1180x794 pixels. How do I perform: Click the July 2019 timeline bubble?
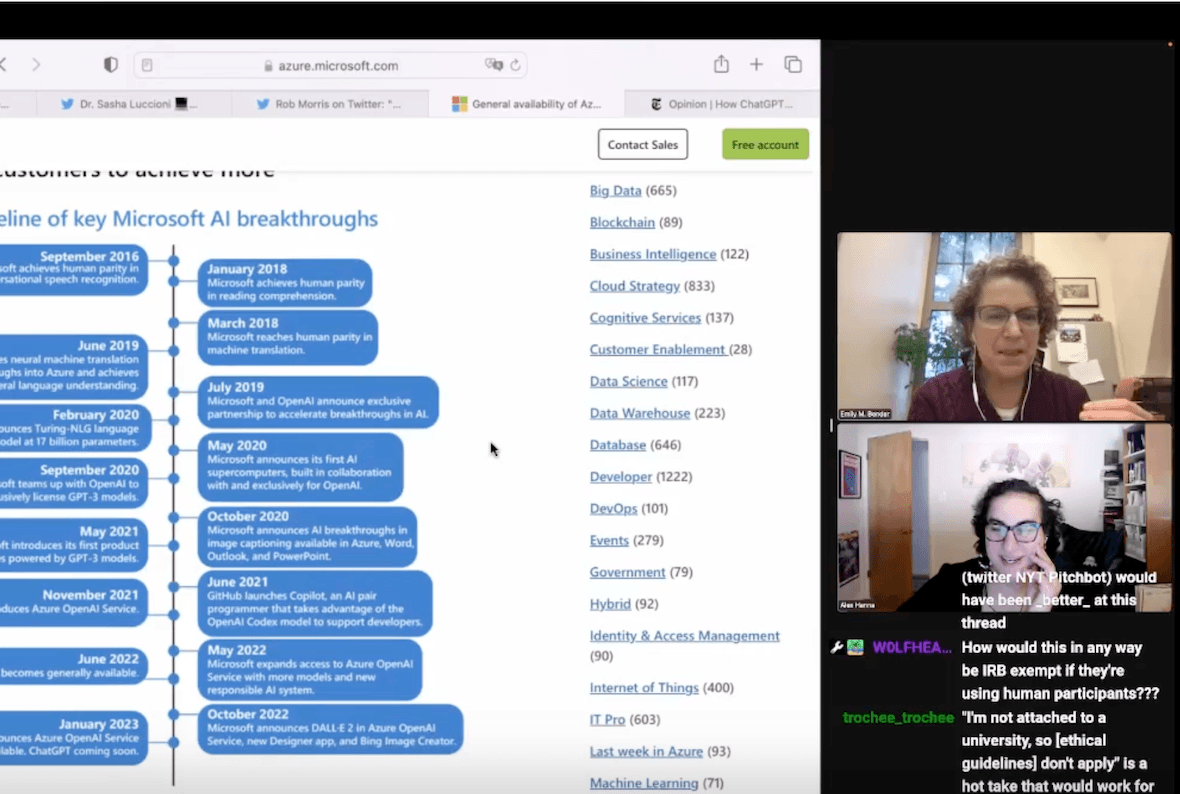[318, 402]
